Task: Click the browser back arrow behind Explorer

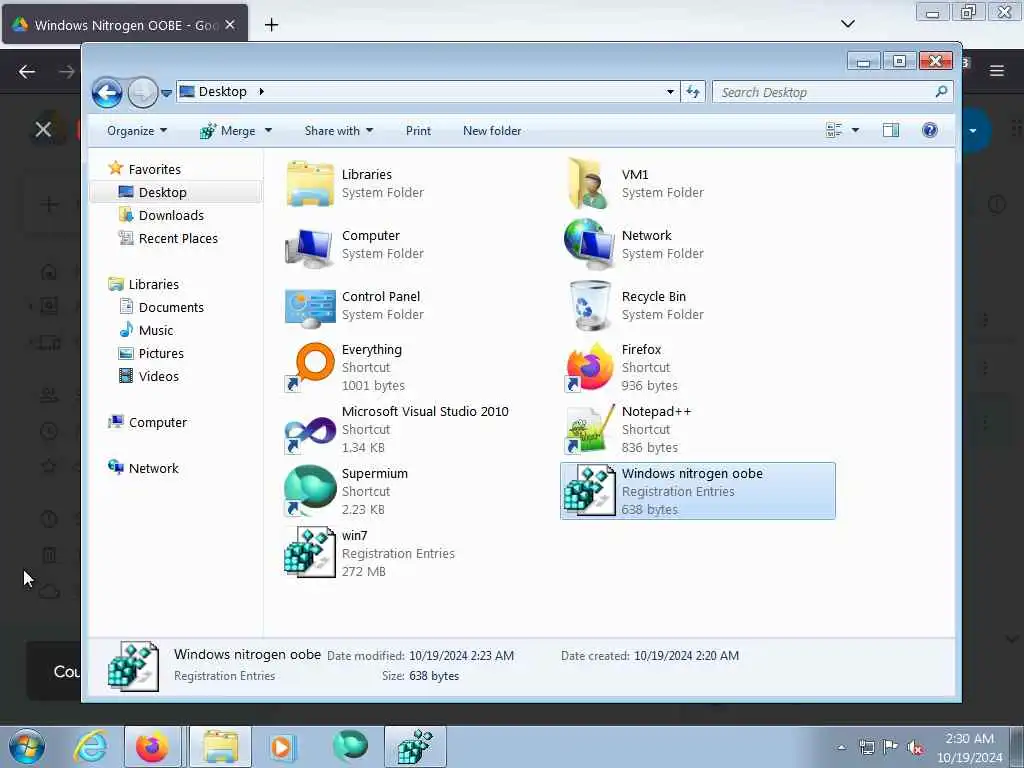Action: pyautogui.click(x=26, y=71)
